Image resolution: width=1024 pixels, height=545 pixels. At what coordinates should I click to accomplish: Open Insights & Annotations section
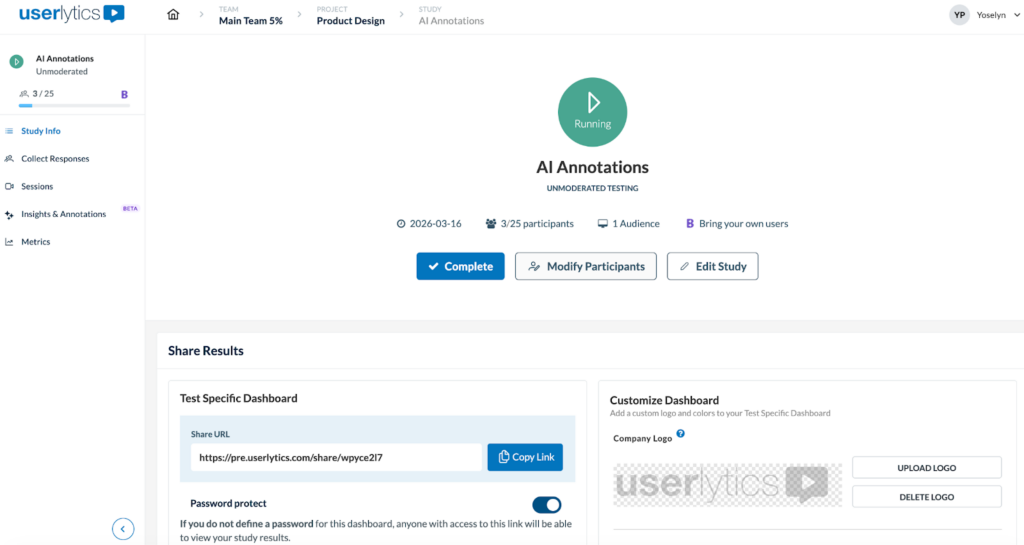[63, 214]
